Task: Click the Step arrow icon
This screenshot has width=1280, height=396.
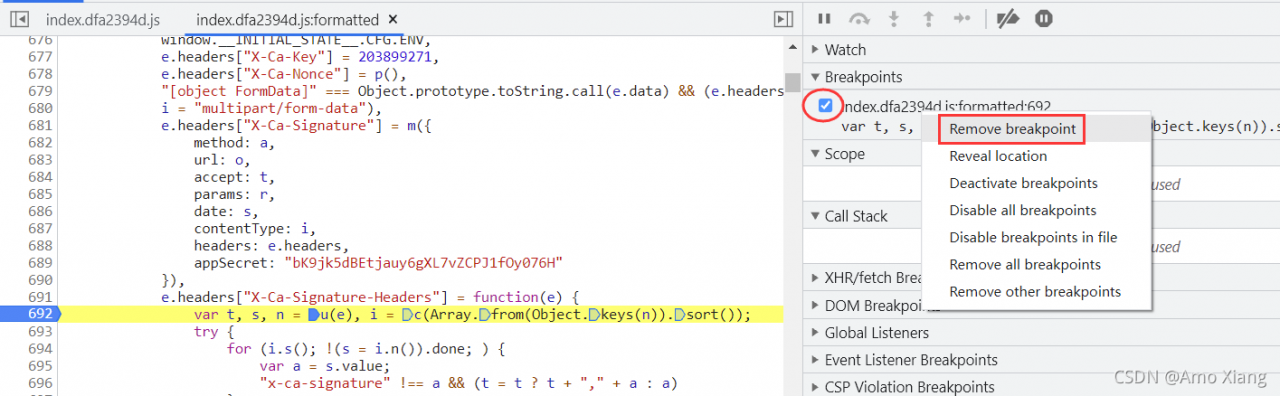Action: click(x=962, y=18)
